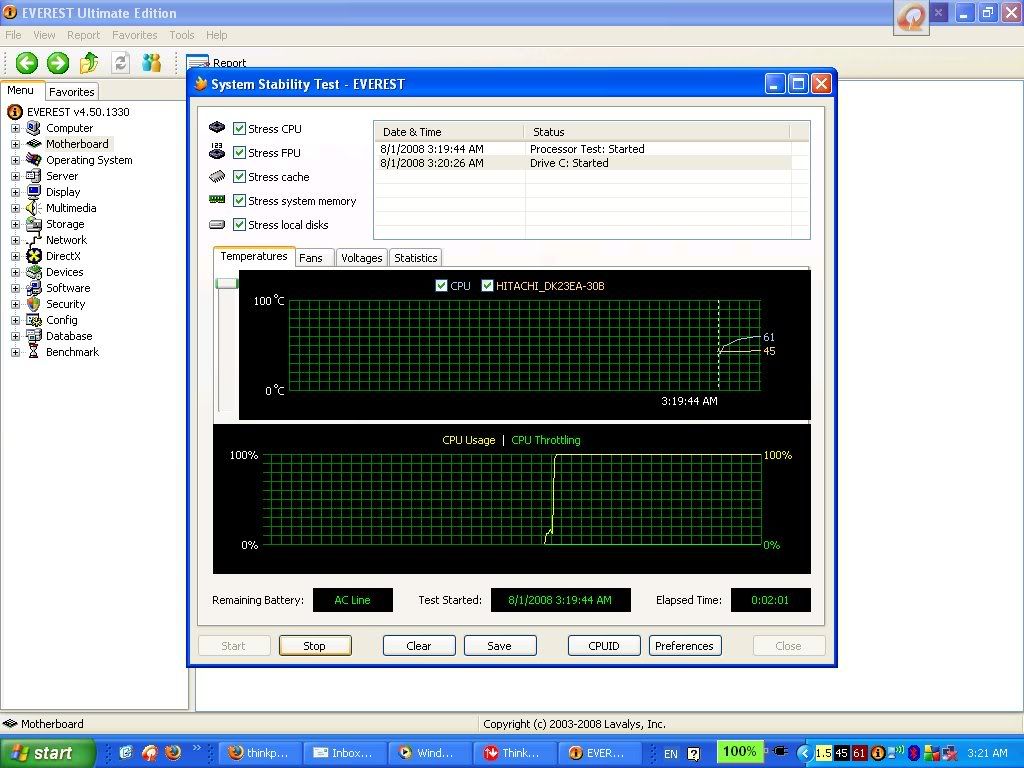Click the Clear button
Screen dimensions: 1024x768
click(419, 646)
